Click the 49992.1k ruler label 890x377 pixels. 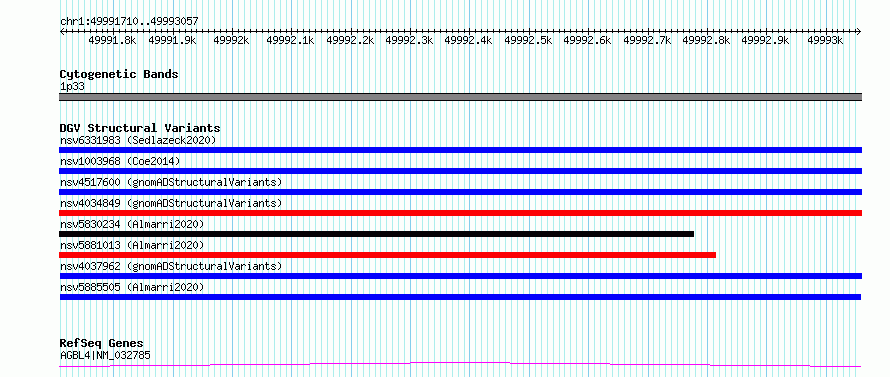(291, 40)
